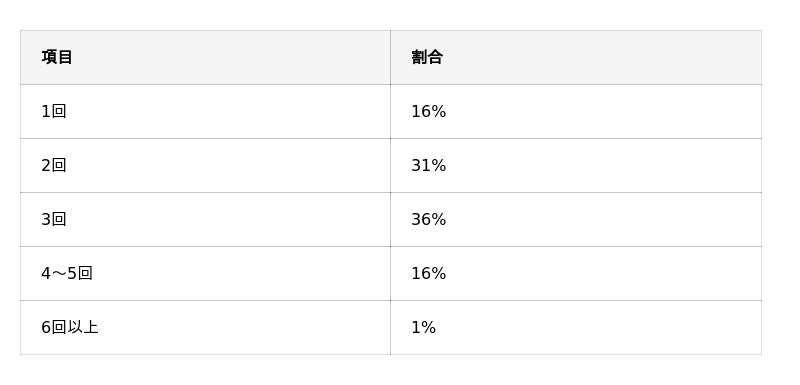Select the 6回以上 row label cell
800x385 pixels.
(205, 327)
